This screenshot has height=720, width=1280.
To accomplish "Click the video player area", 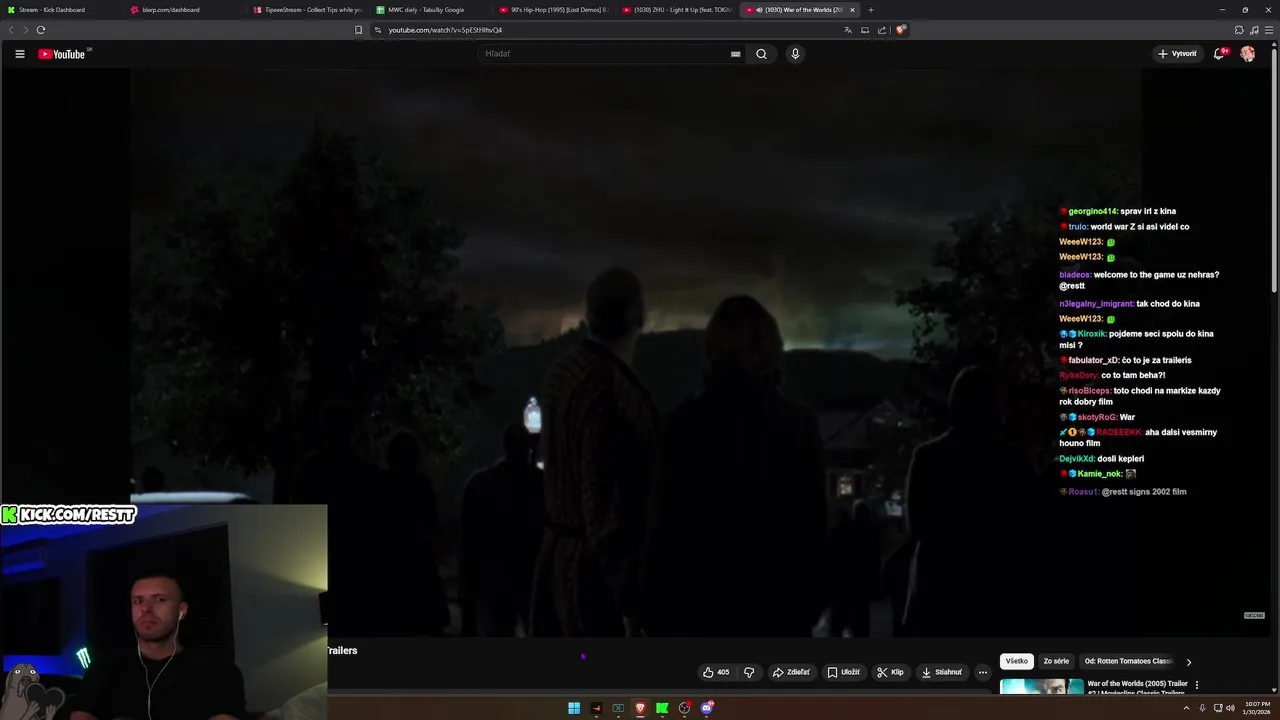I will click(635, 352).
